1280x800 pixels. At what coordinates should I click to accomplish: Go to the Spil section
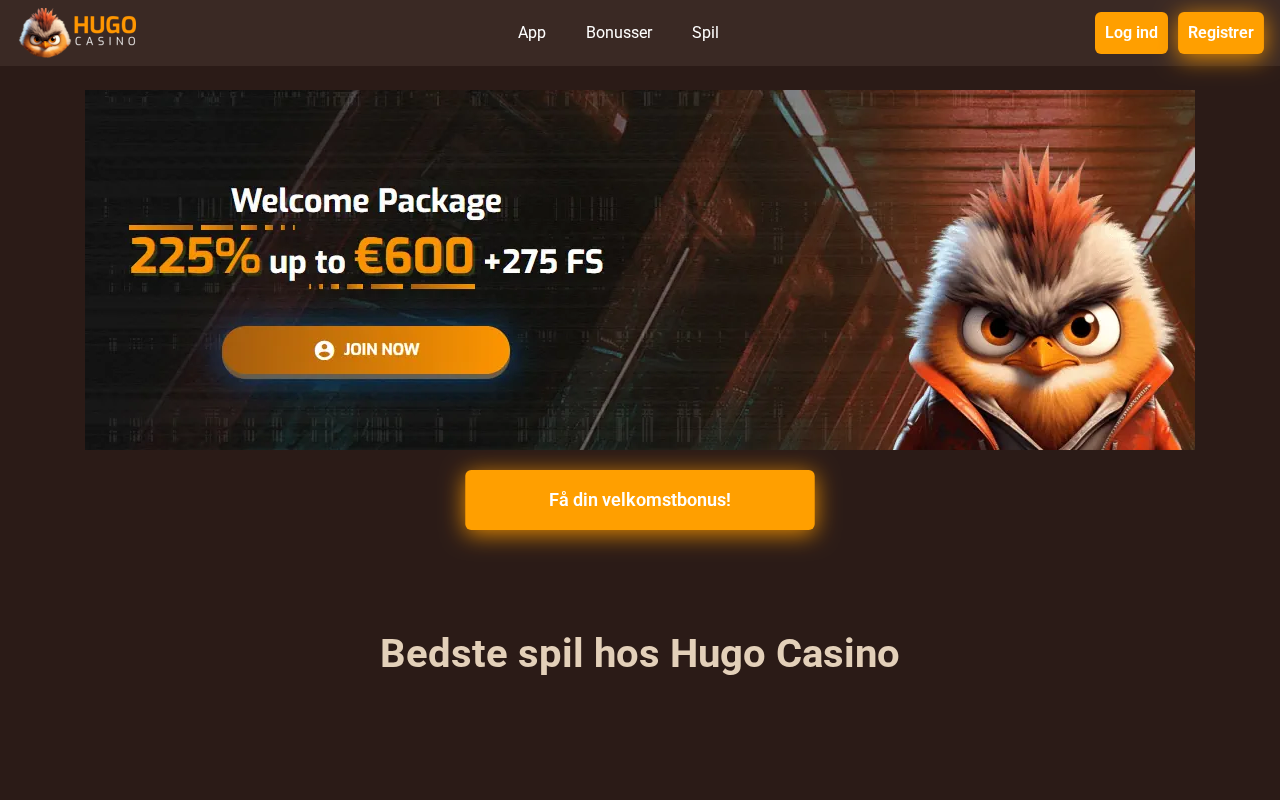click(x=705, y=33)
